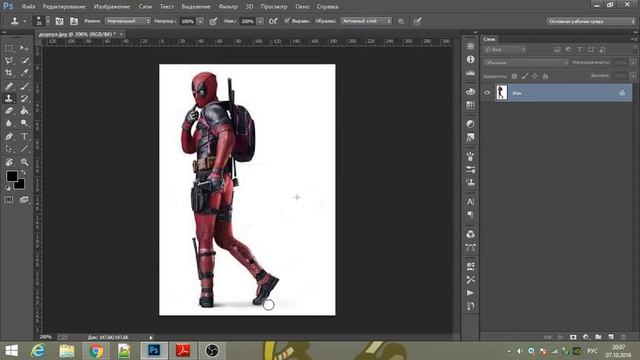
Task: Open the Просмотр menu
Action: [274, 7]
